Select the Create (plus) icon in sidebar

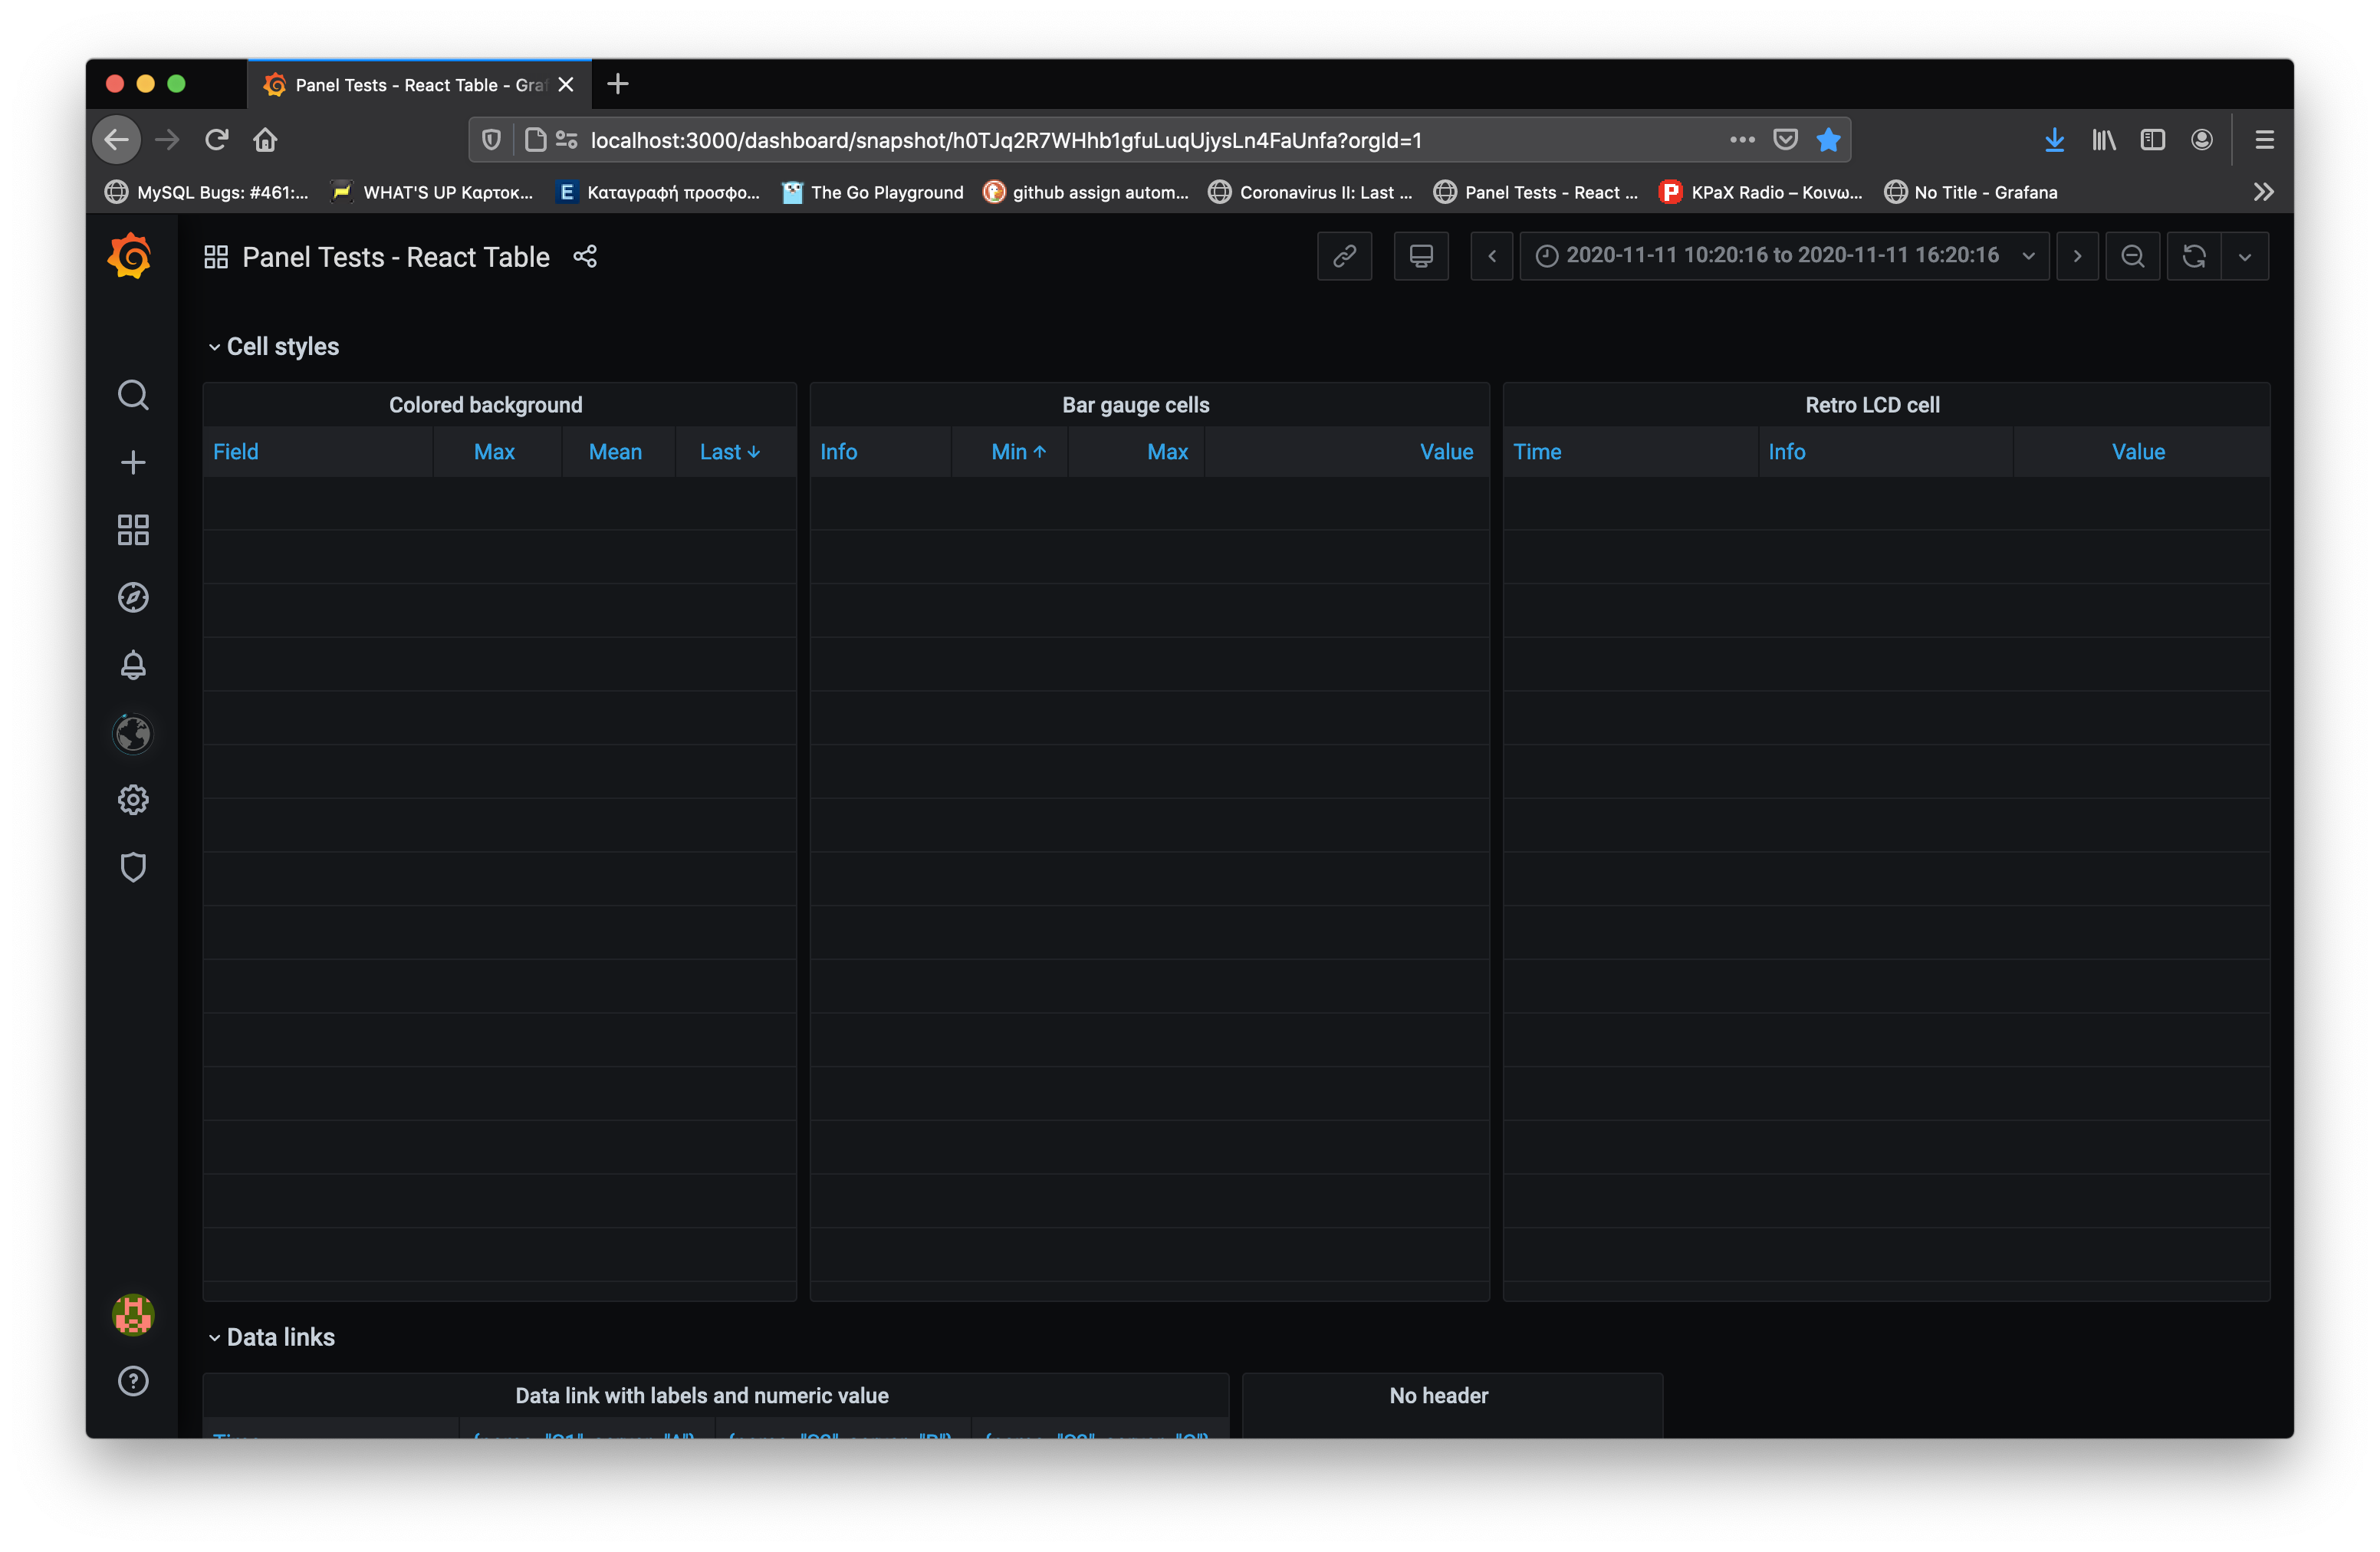pyautogui.click(x=132, y=462)
